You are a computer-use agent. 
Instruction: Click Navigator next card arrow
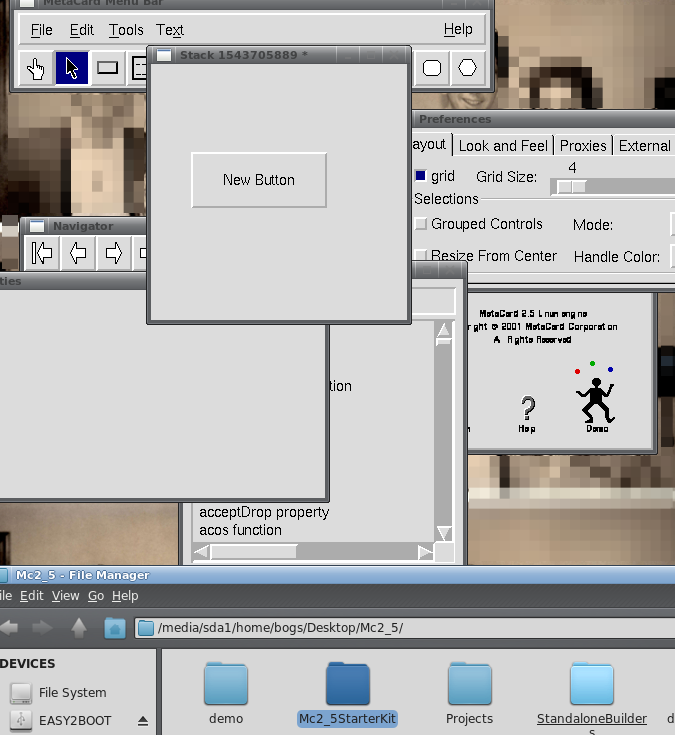(x=113, y=253)
